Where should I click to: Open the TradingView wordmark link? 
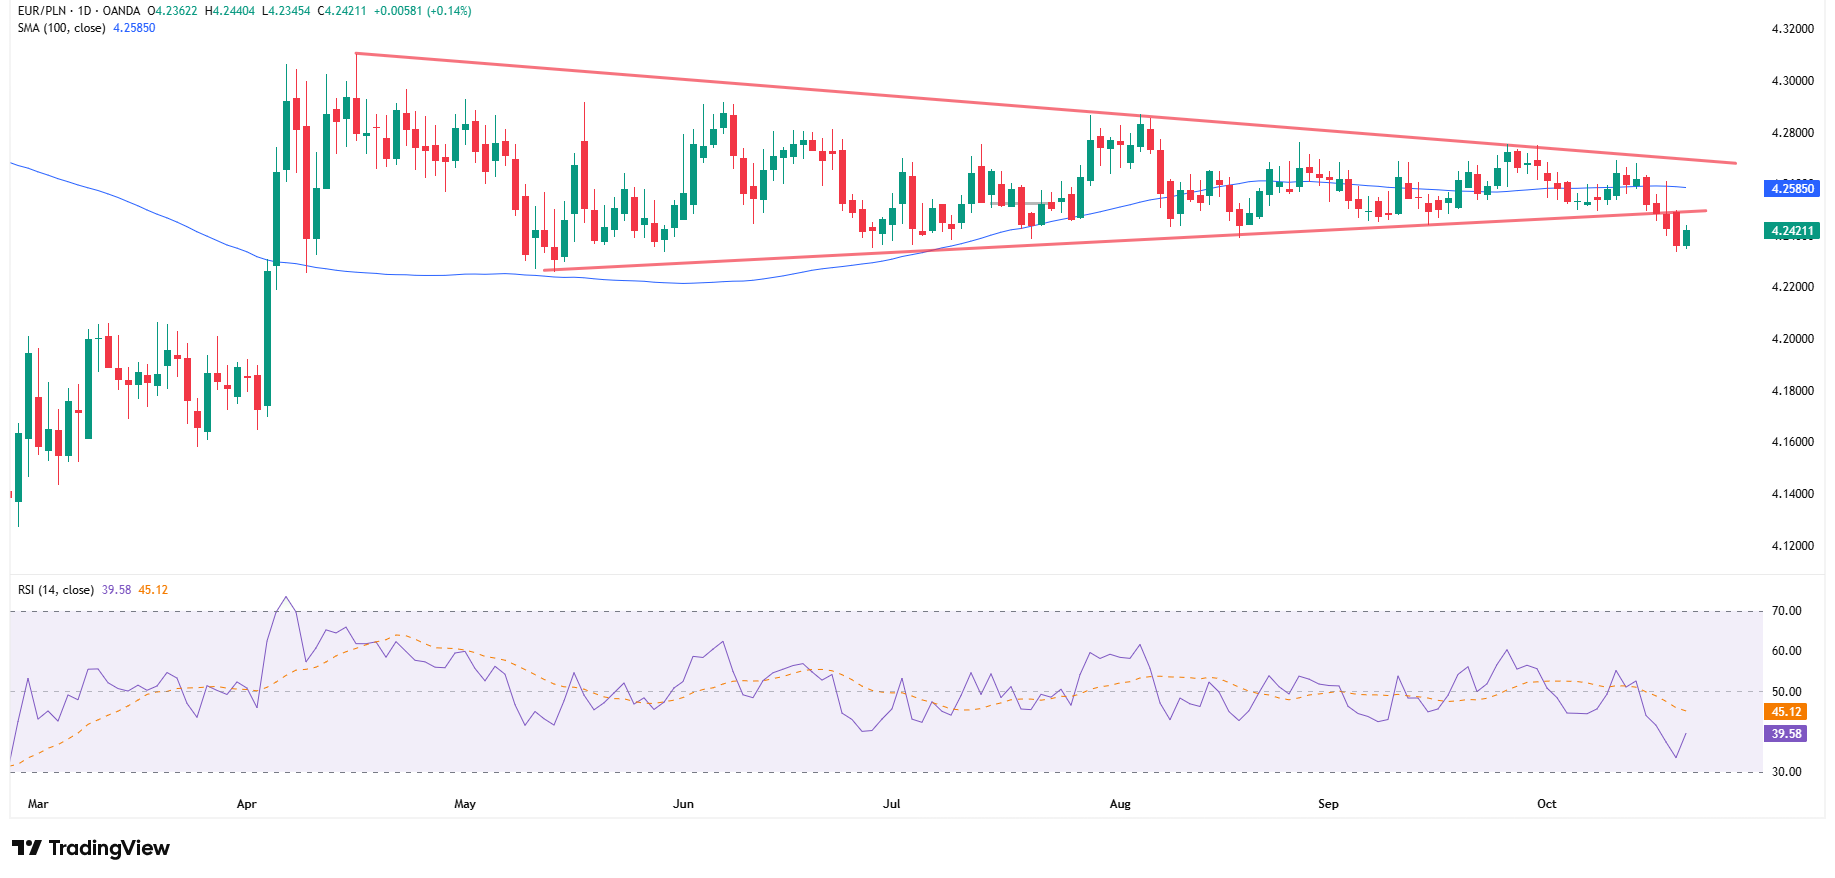[x=109, y=848]
